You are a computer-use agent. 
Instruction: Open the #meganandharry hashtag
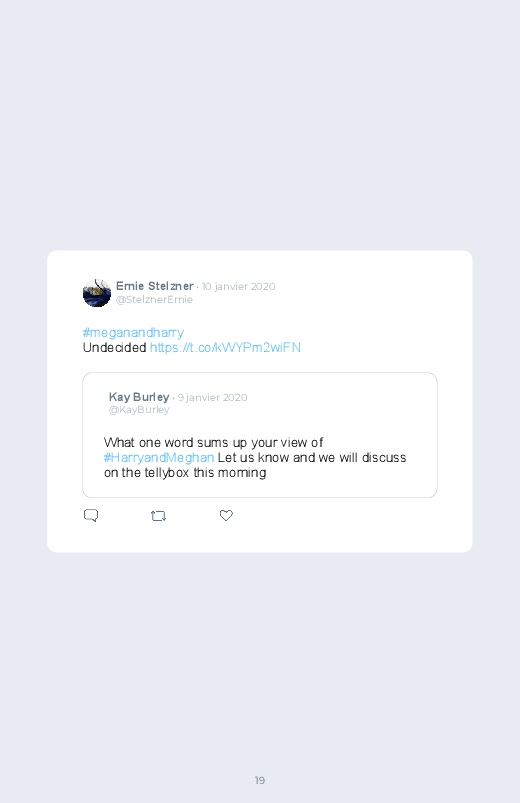coord(133,332)
